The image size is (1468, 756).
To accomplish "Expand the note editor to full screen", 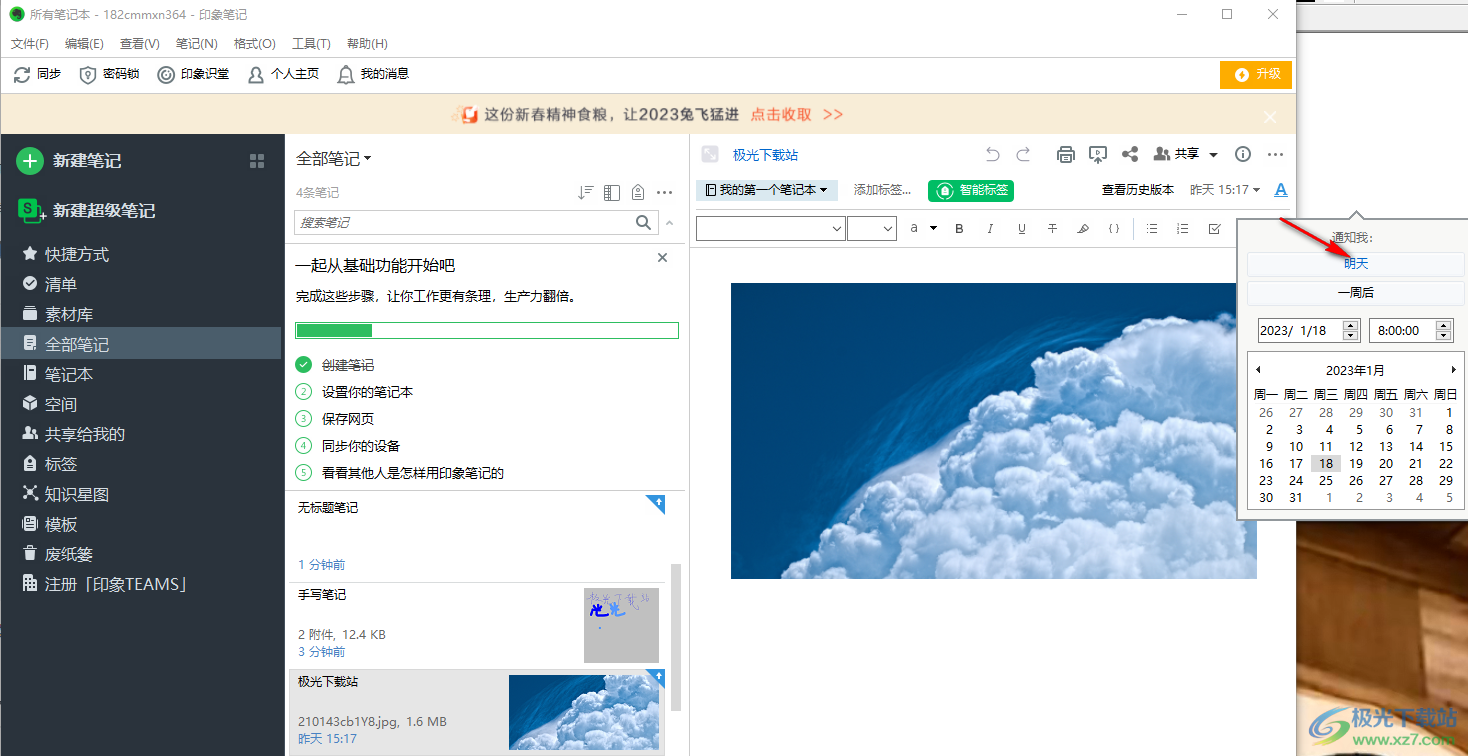I will [710, 154].
